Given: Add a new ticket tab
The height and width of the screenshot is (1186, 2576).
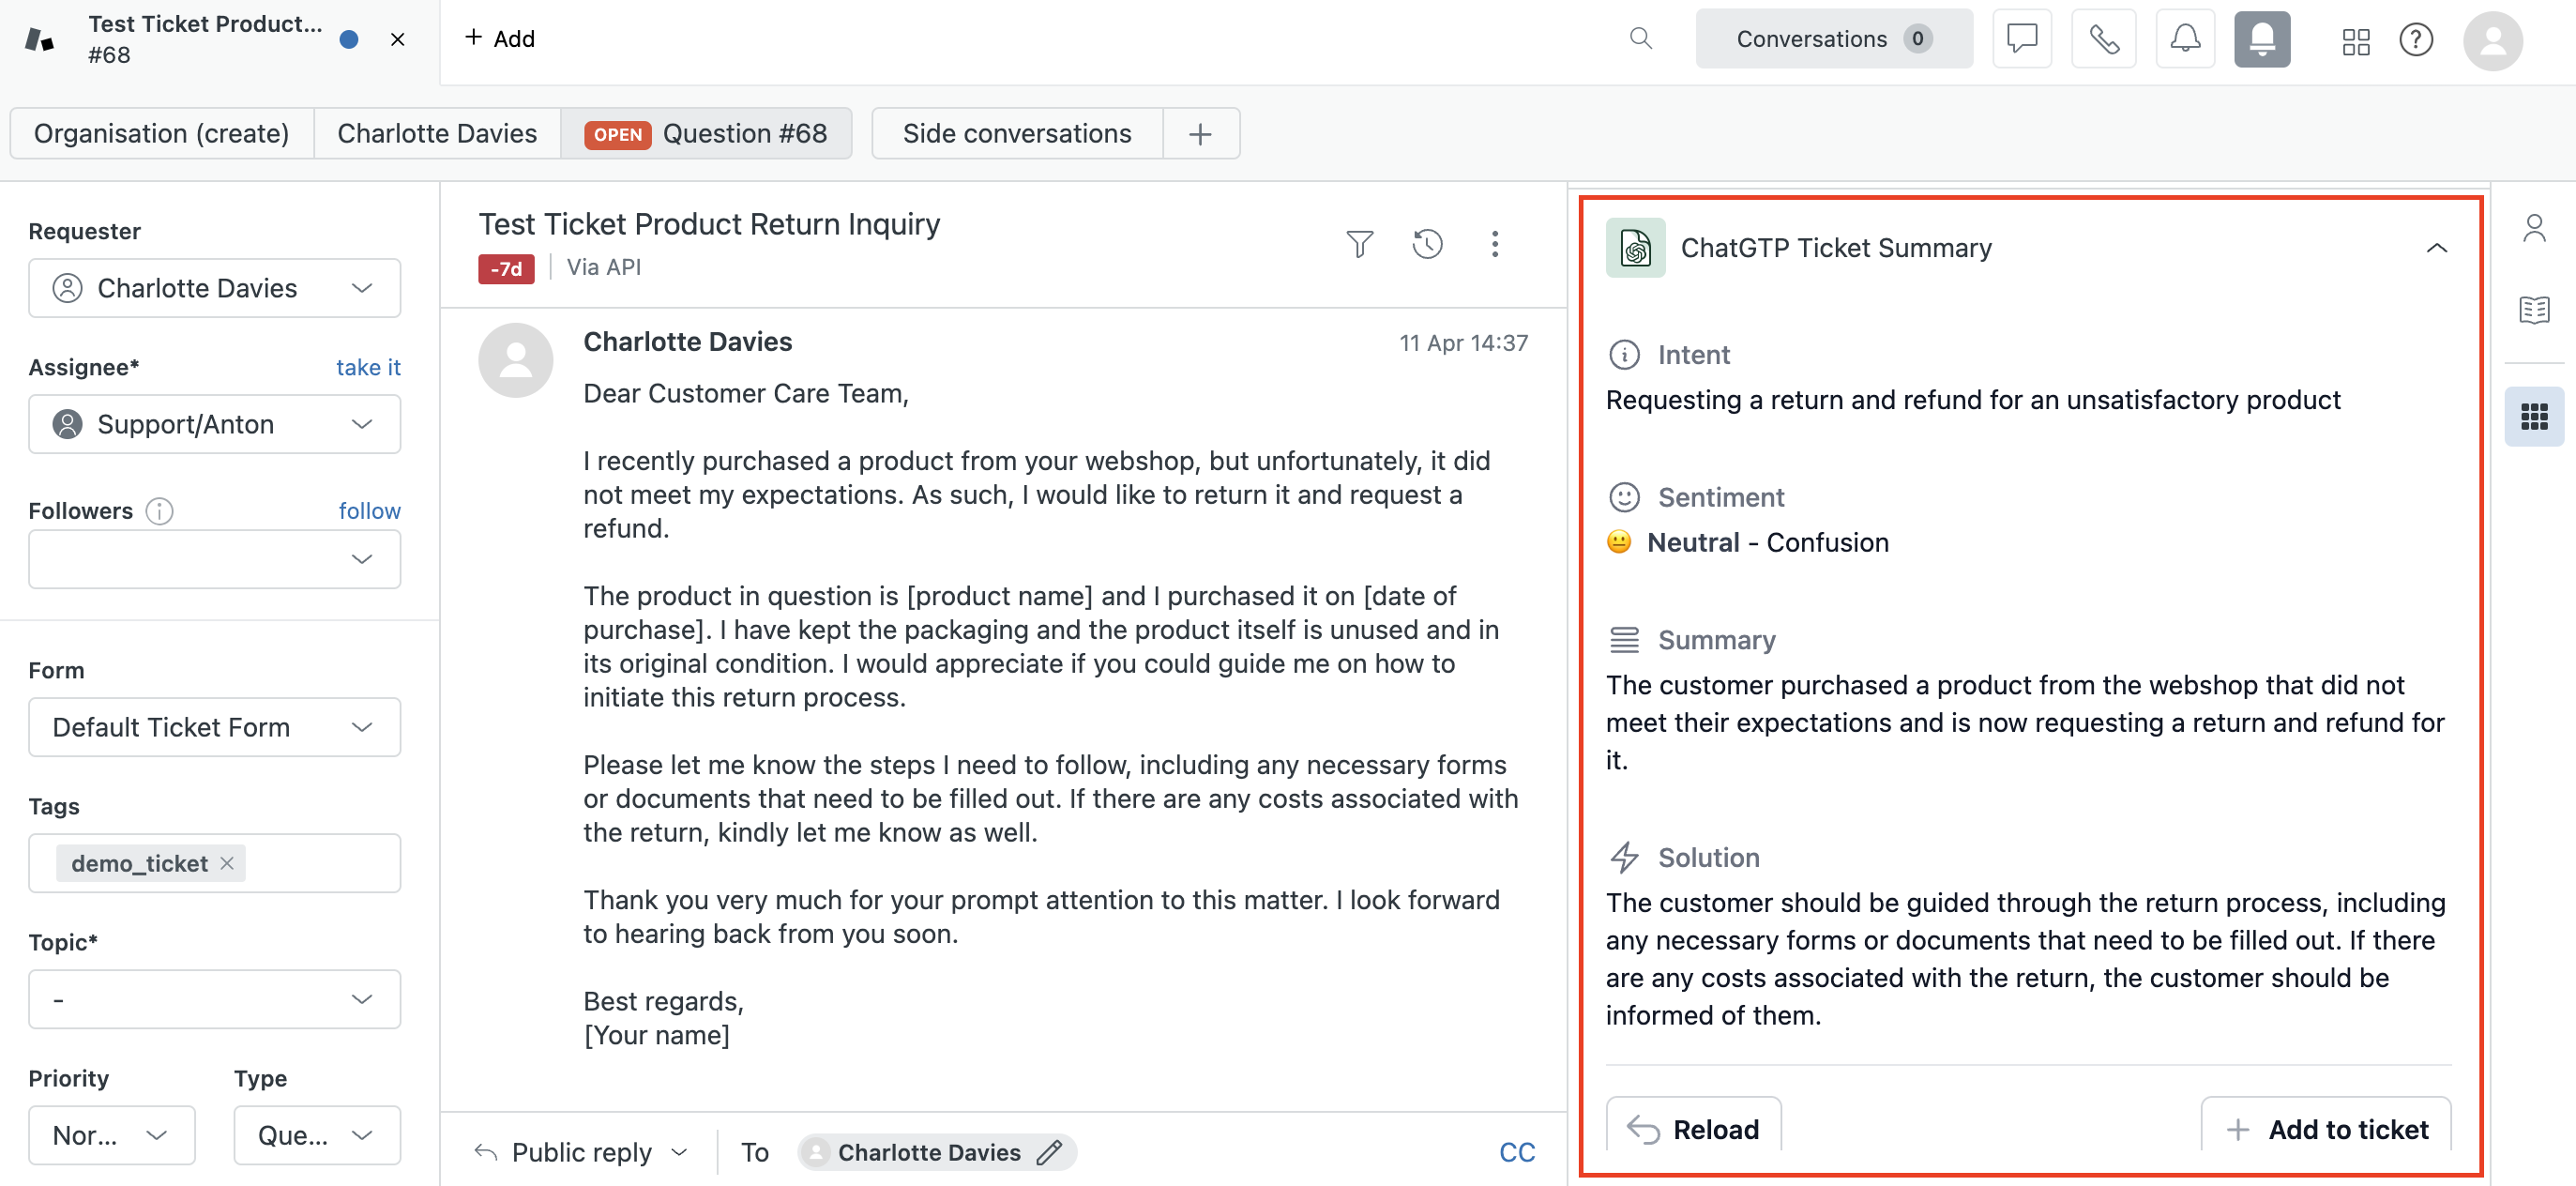Looking at the screenshot, I should coord(500,38).
